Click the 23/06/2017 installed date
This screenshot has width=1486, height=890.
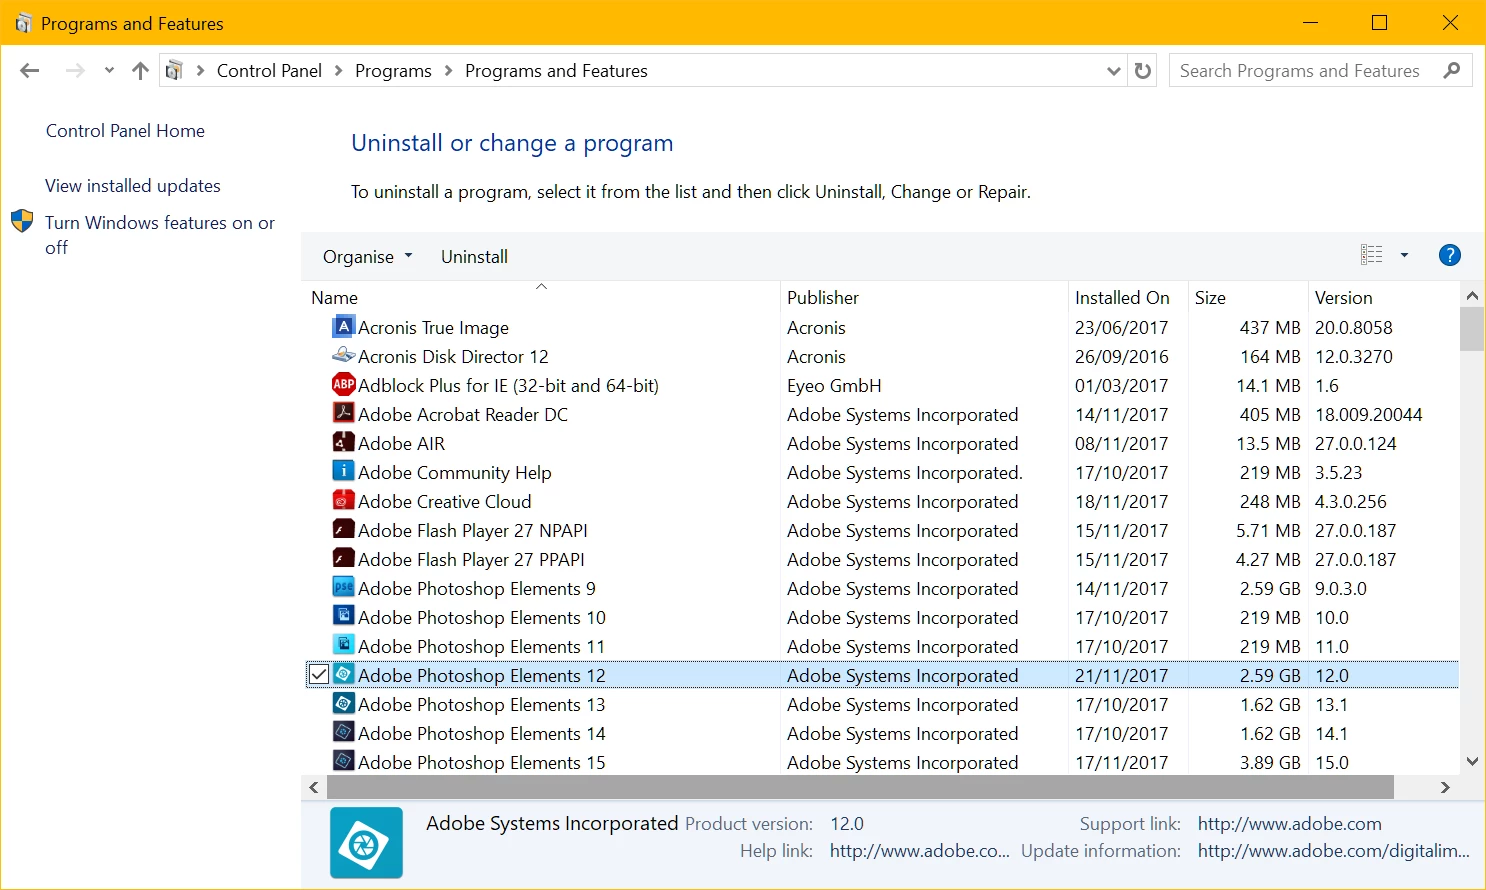point(1121,327)
